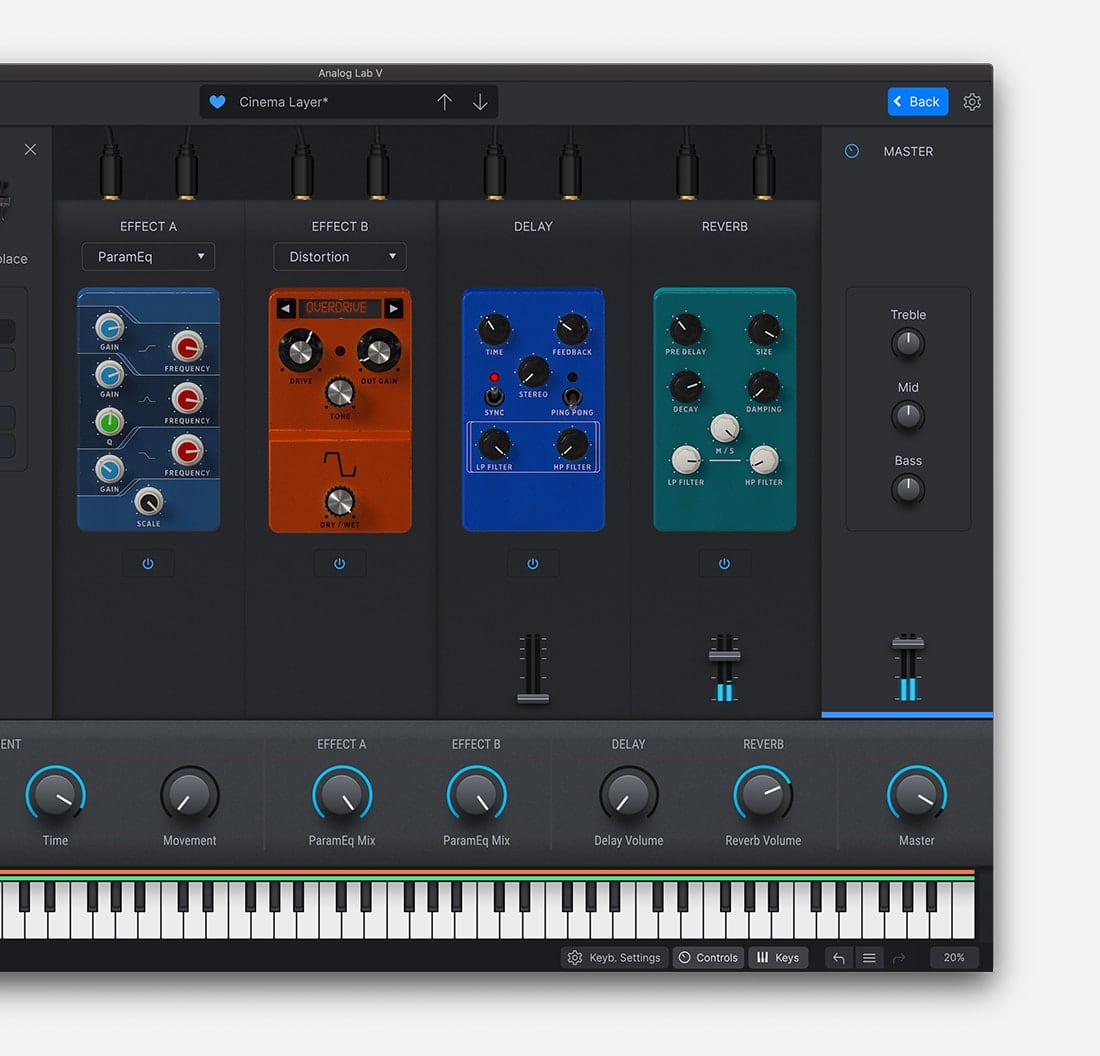Click the Reverb volume fader handle
Image resolution: width=1100 pixels, height=1056 pixels.
[x=724, y=655]
